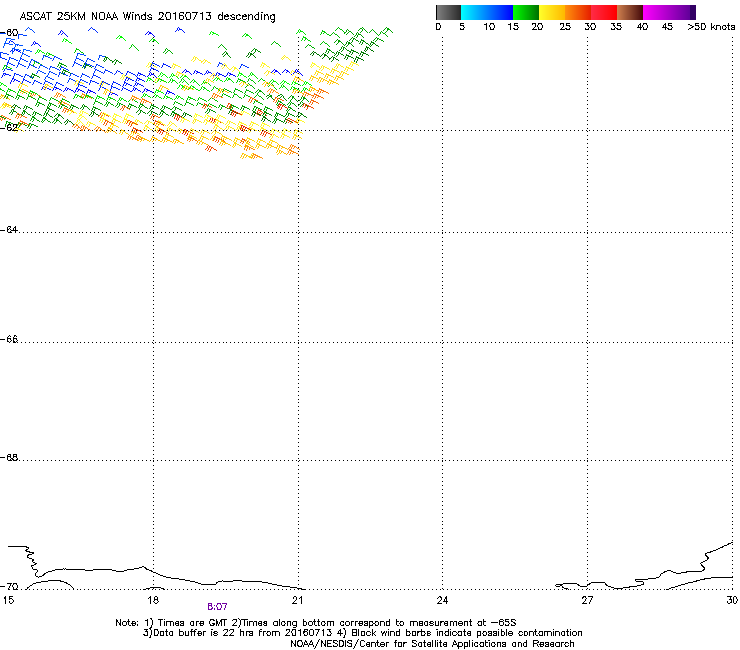Image resolution: width=740 pixels, height=650 pixels.
Task: Click the latitude label -60
Action: pyautogui.click(x=9, y=33)
